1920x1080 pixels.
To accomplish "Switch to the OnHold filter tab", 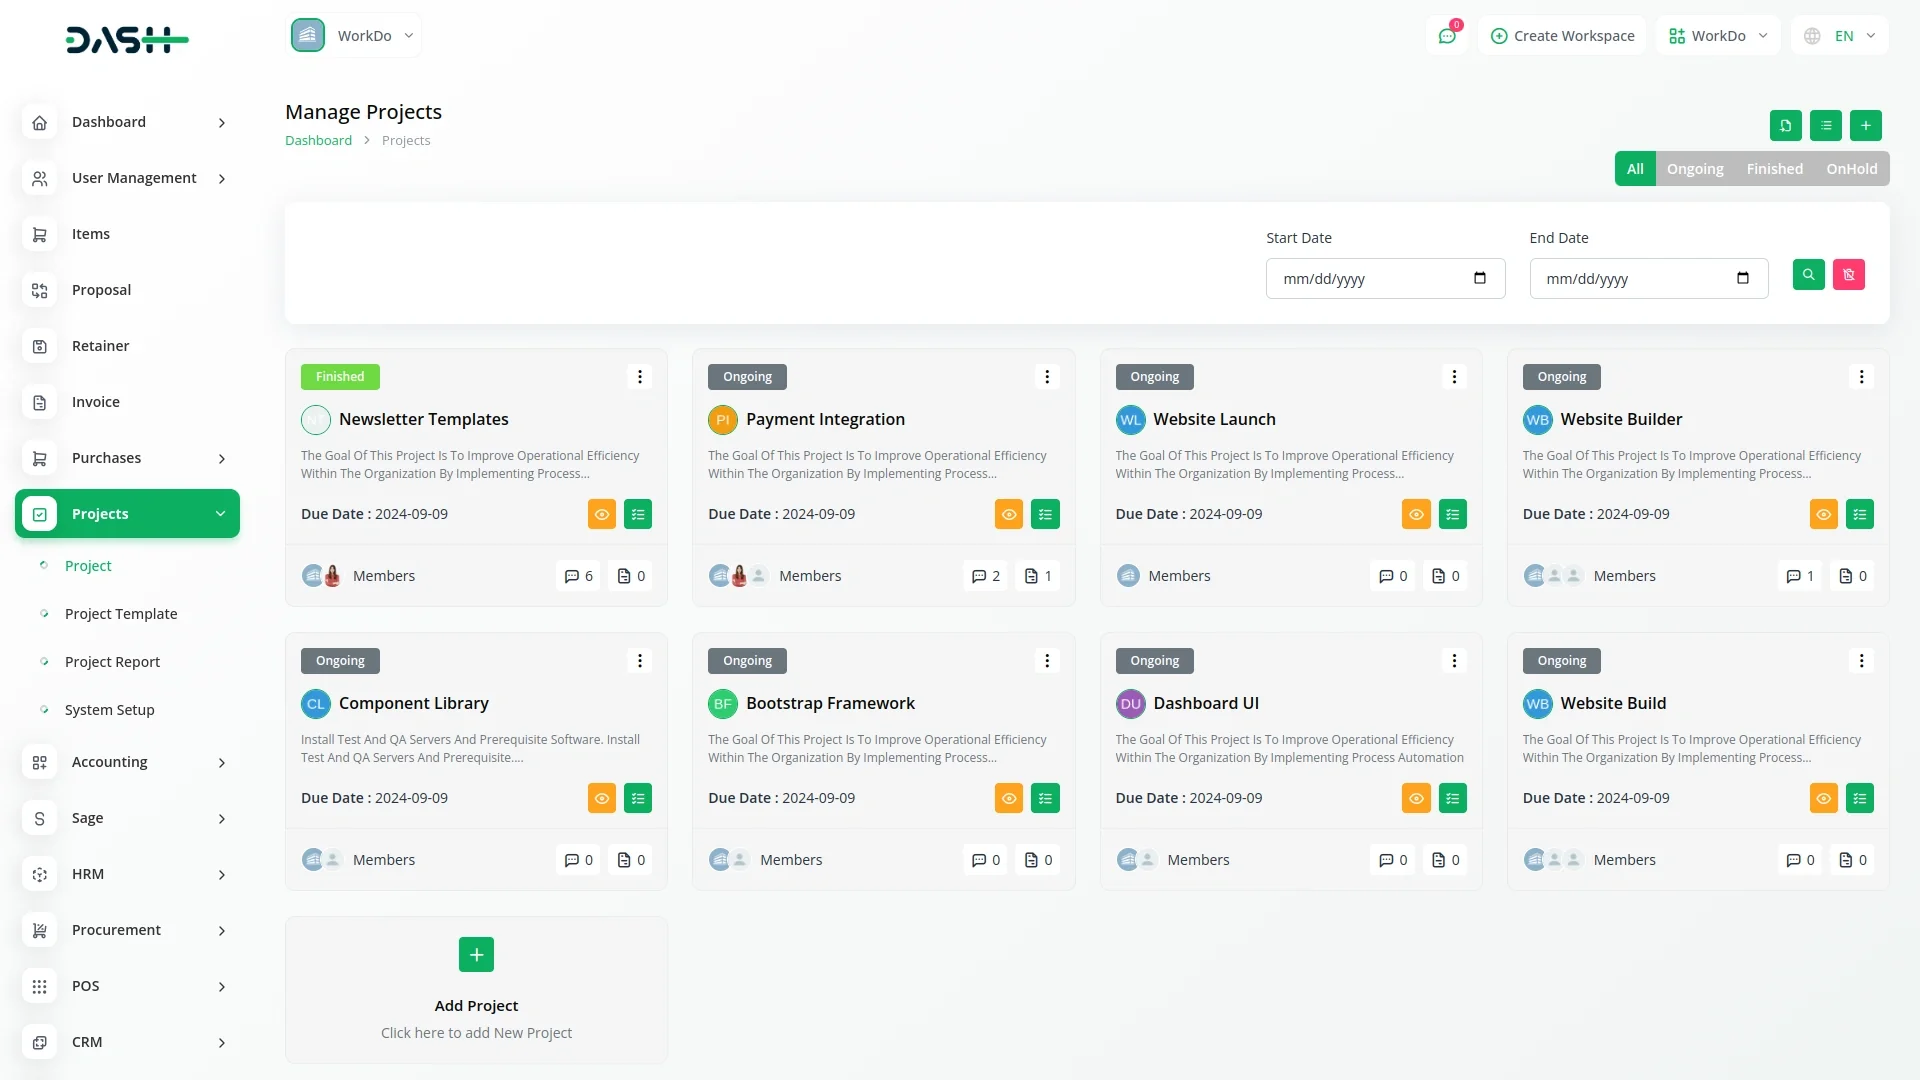I will point(1851,169).
